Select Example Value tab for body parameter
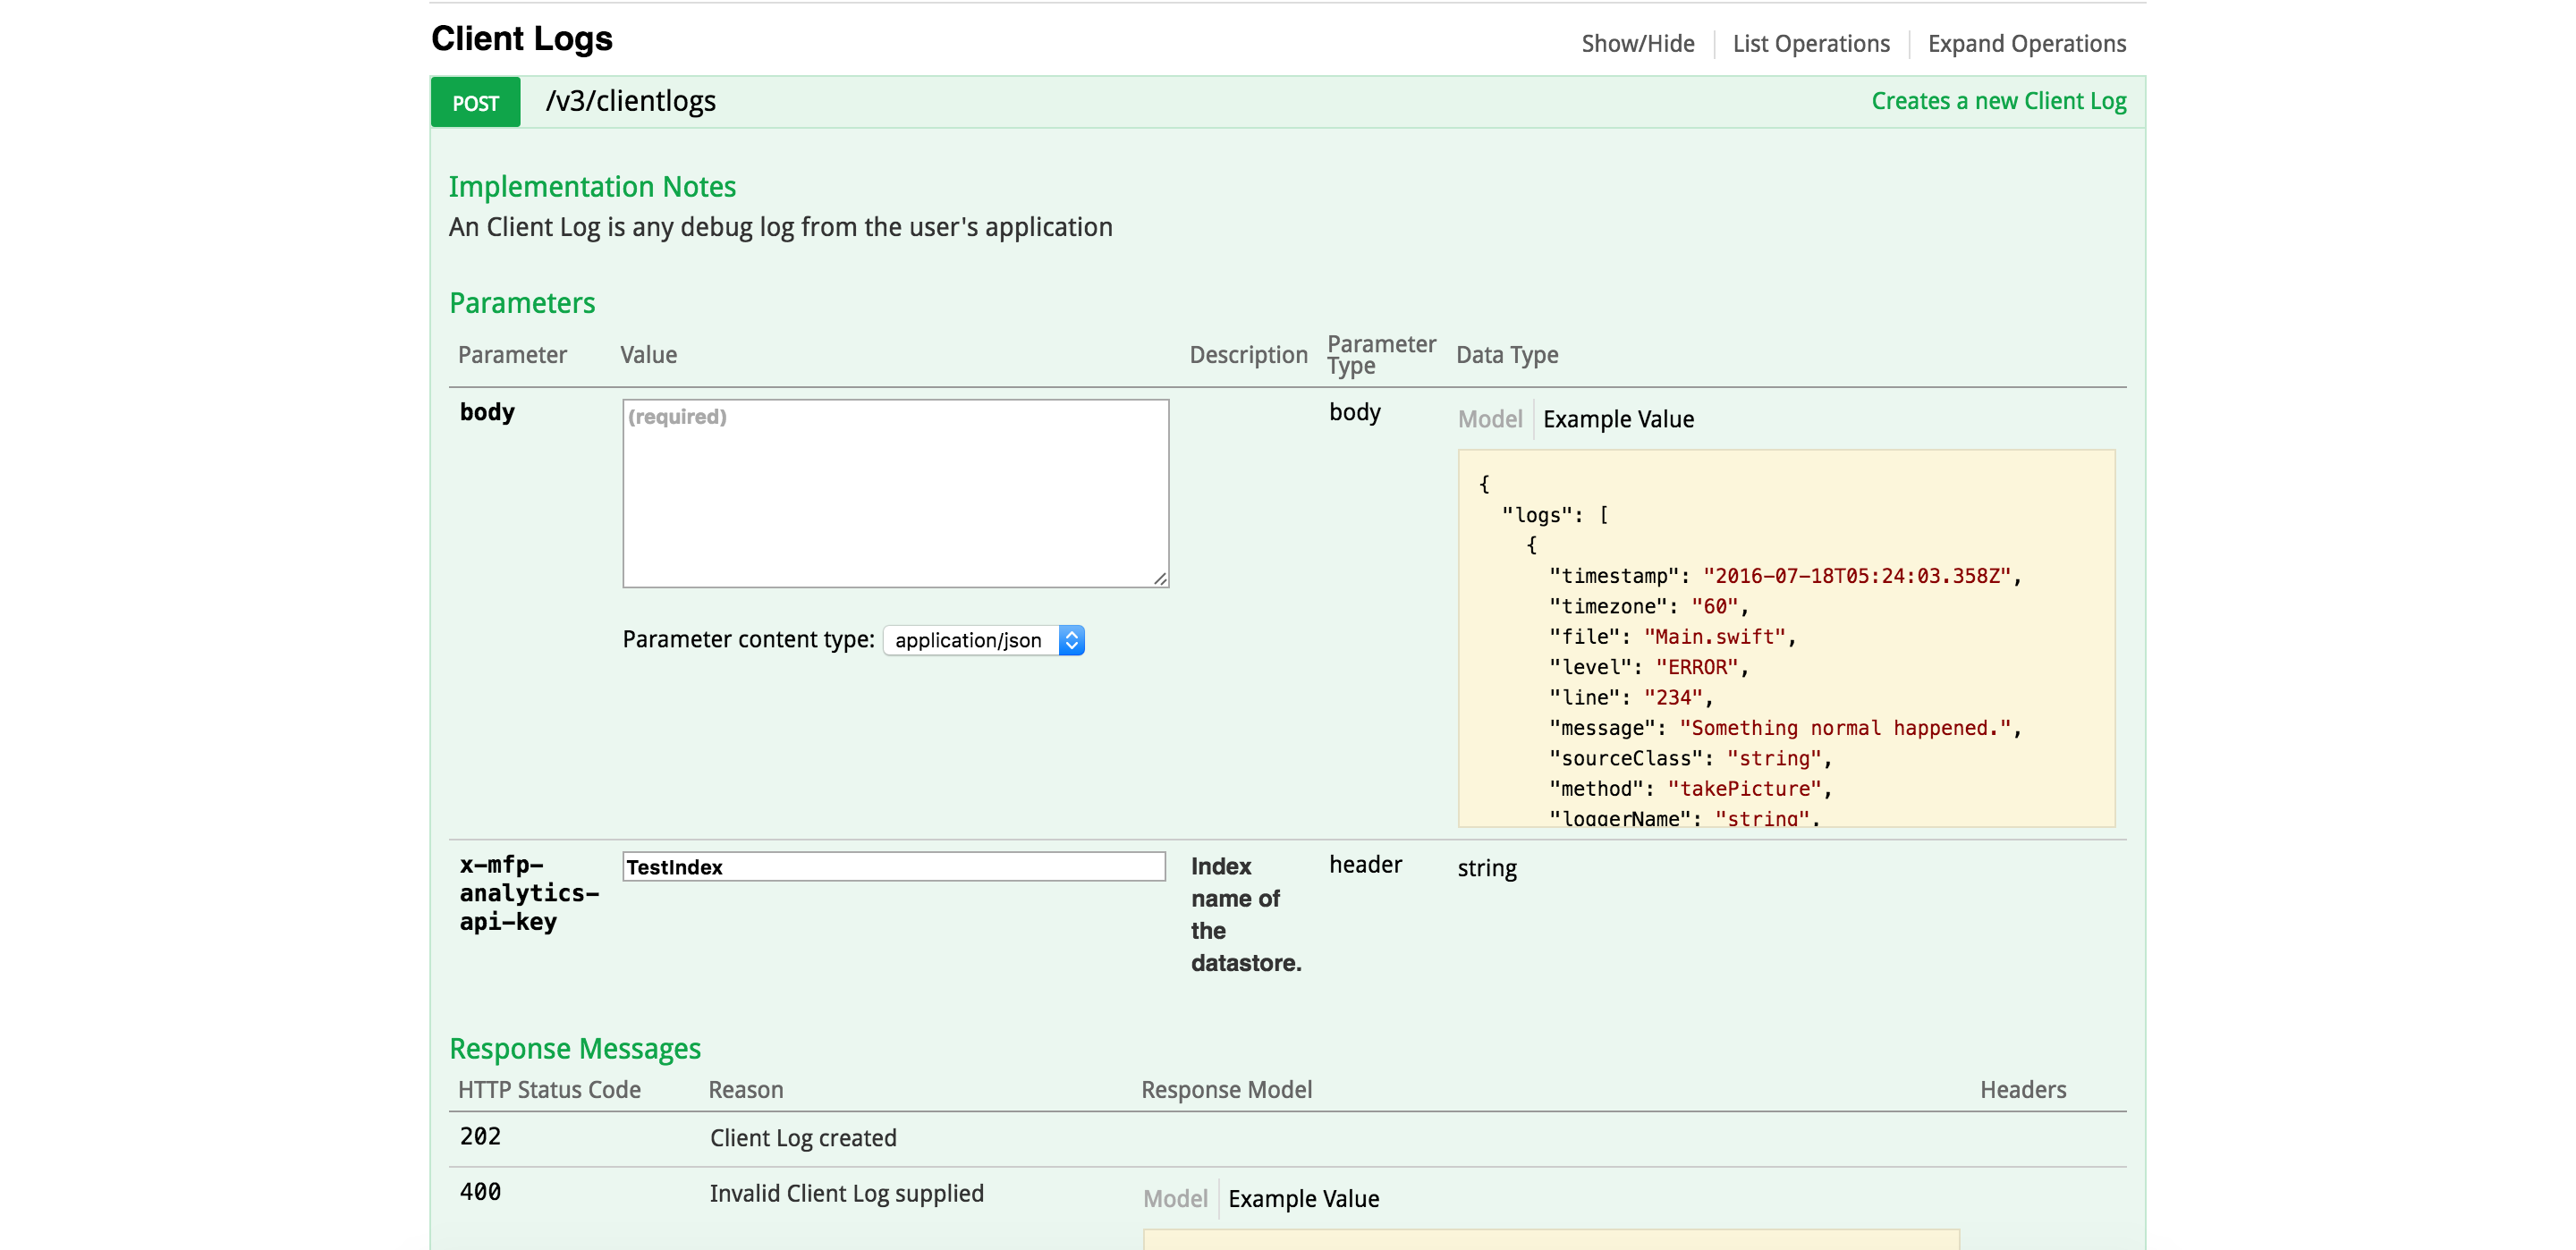 [x=1617, y=419]
